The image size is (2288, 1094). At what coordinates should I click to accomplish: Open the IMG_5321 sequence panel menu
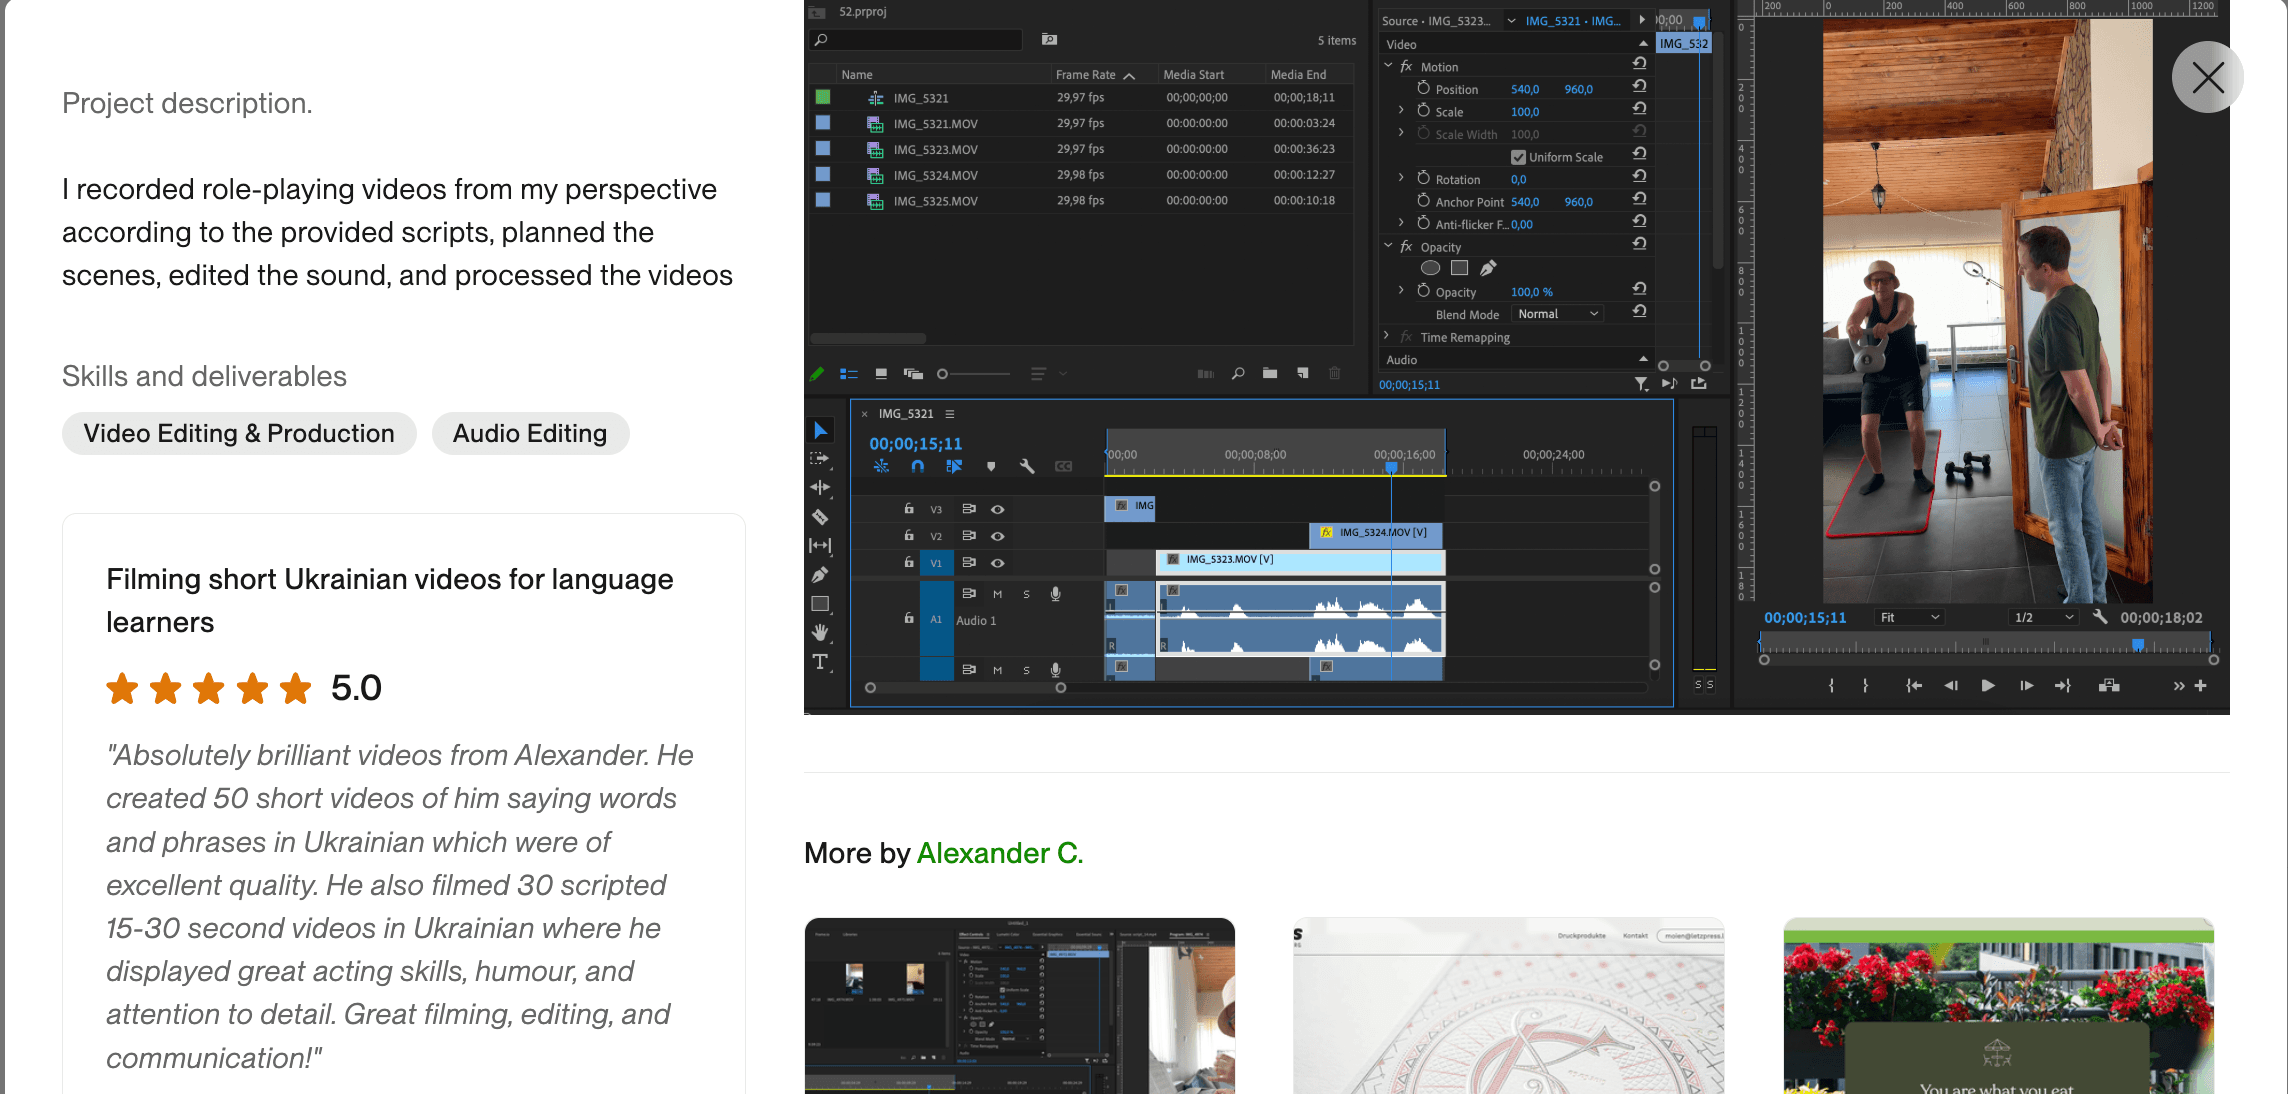tap(950, 414)
